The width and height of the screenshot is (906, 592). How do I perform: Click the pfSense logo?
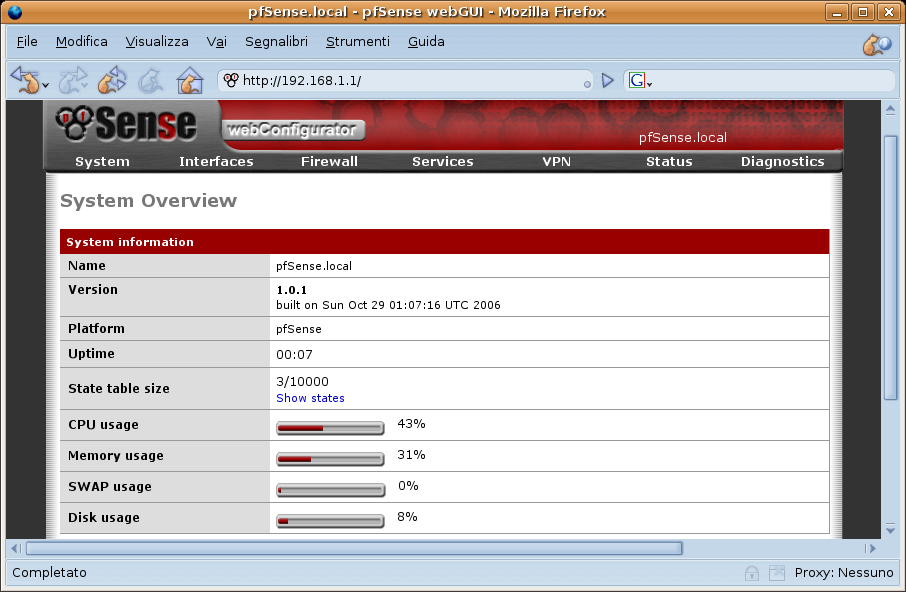point(126,124)
